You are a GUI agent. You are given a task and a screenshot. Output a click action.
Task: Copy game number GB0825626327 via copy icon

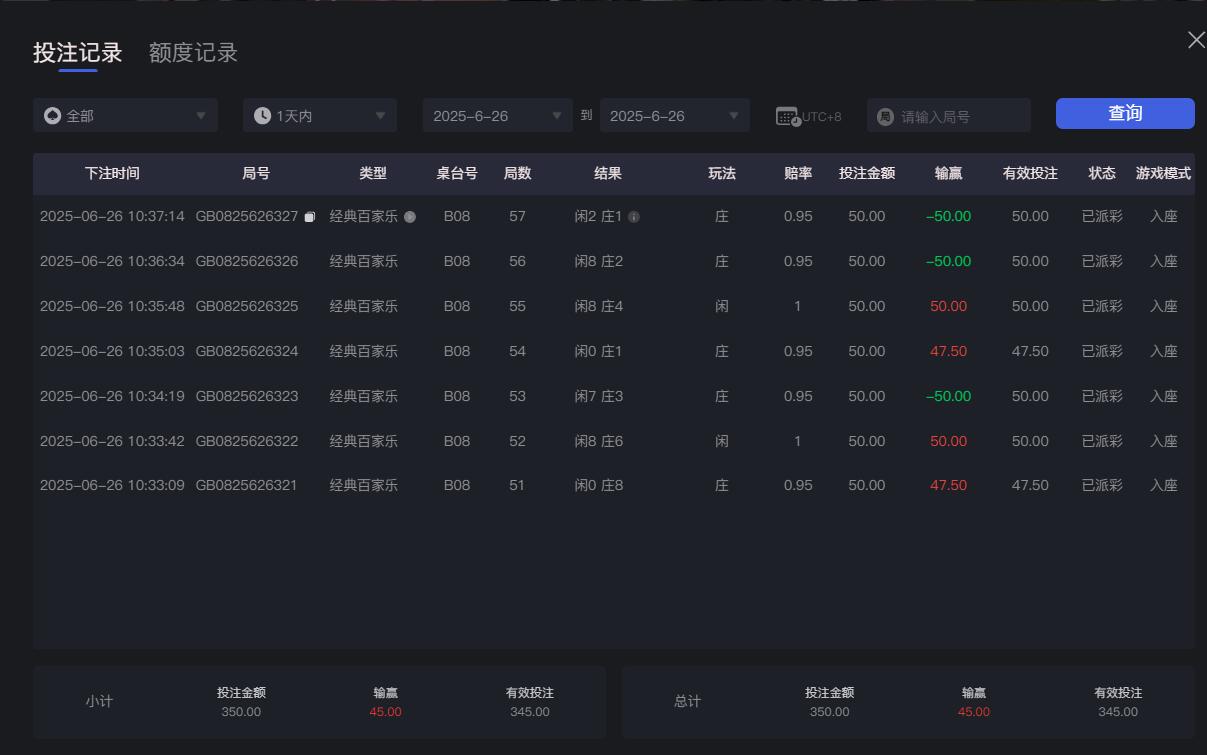click(x=309, y=215)
